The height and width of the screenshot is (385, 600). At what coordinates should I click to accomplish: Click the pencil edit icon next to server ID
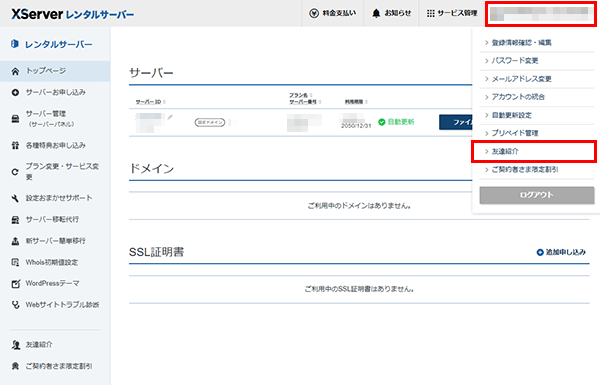[170, 117]
